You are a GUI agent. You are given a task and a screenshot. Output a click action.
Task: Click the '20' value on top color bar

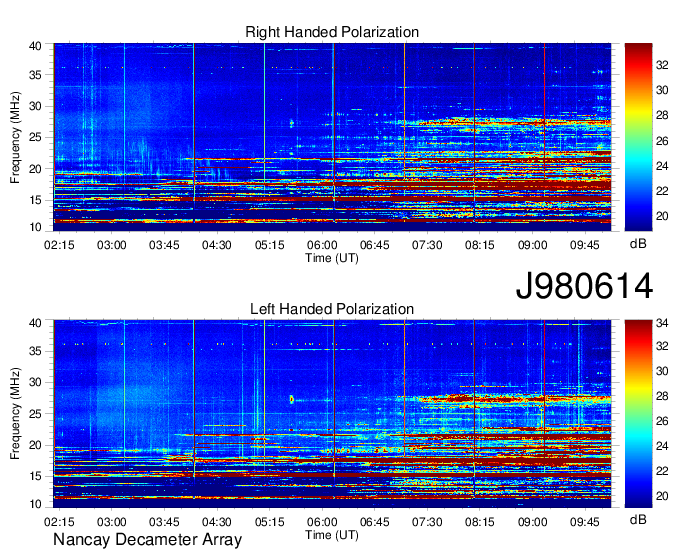[662, 216]
